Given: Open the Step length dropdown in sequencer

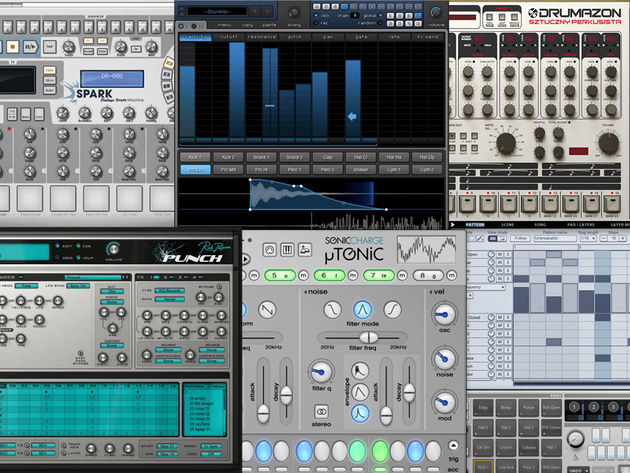Looking at the screenshot, I should click(589, 239).
